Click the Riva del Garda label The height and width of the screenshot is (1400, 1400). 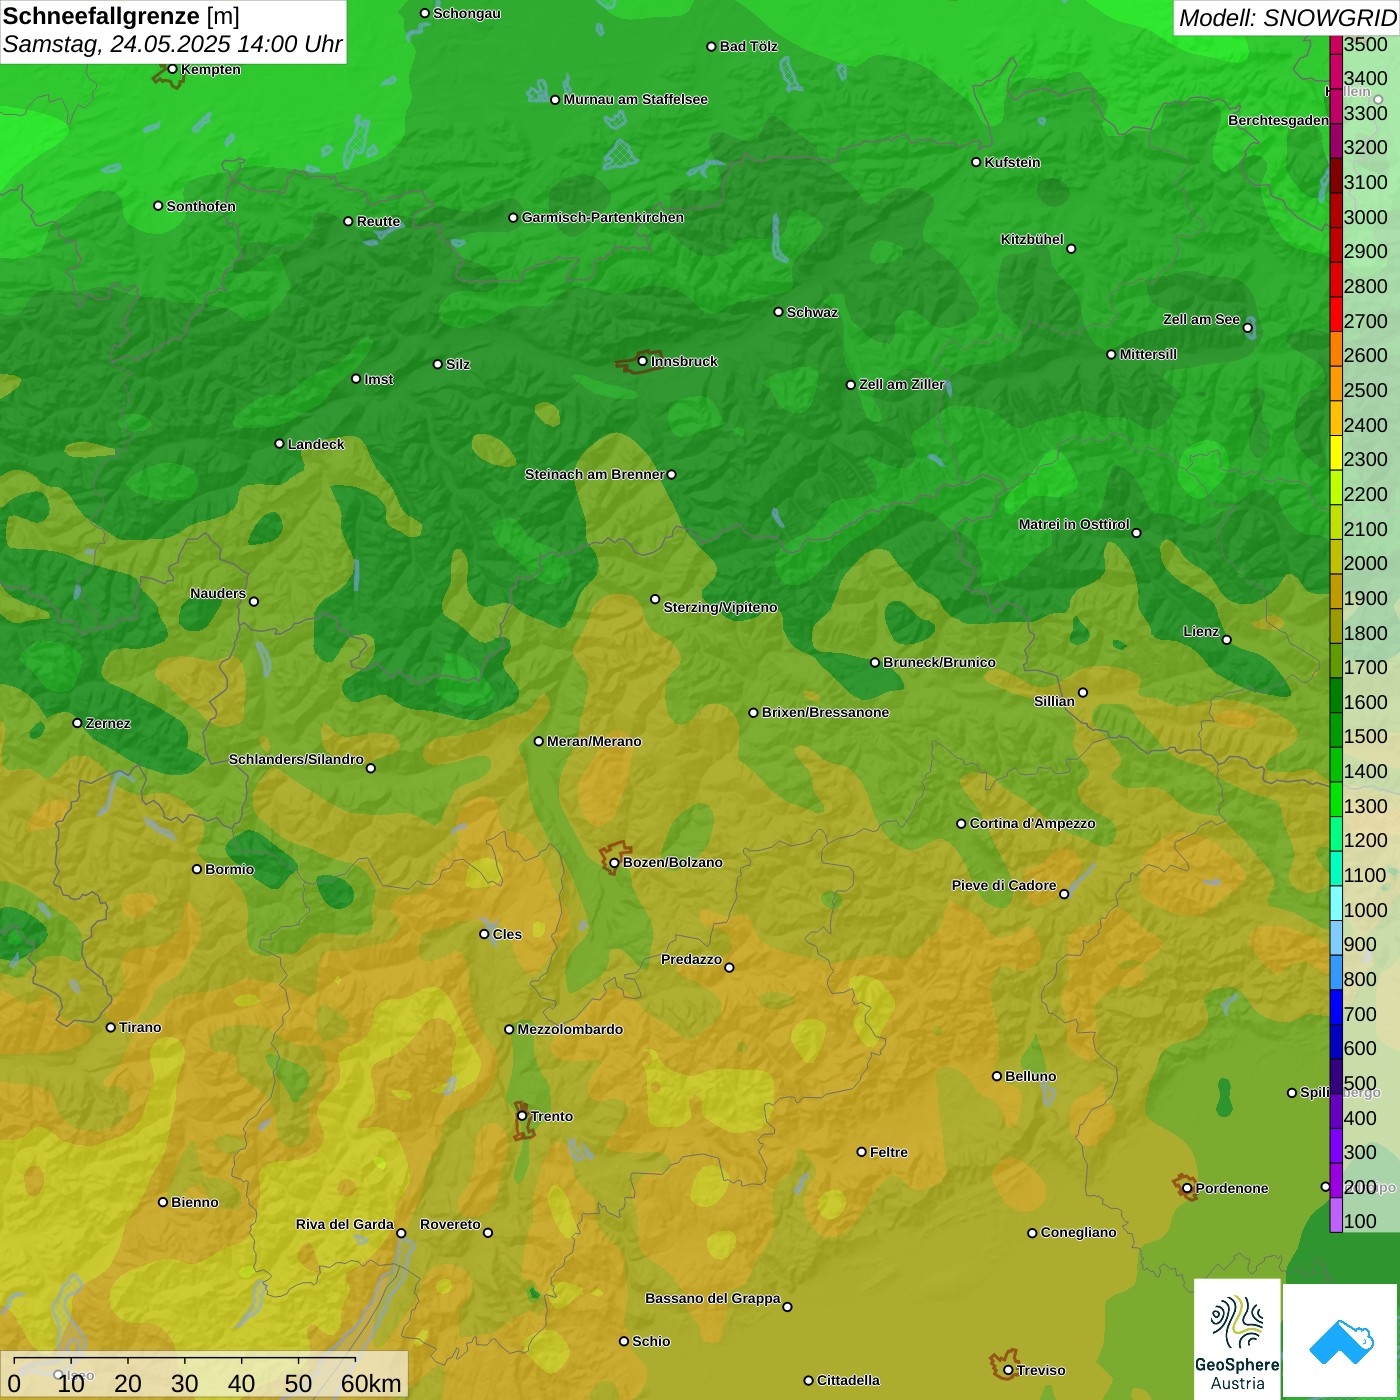345,1224
